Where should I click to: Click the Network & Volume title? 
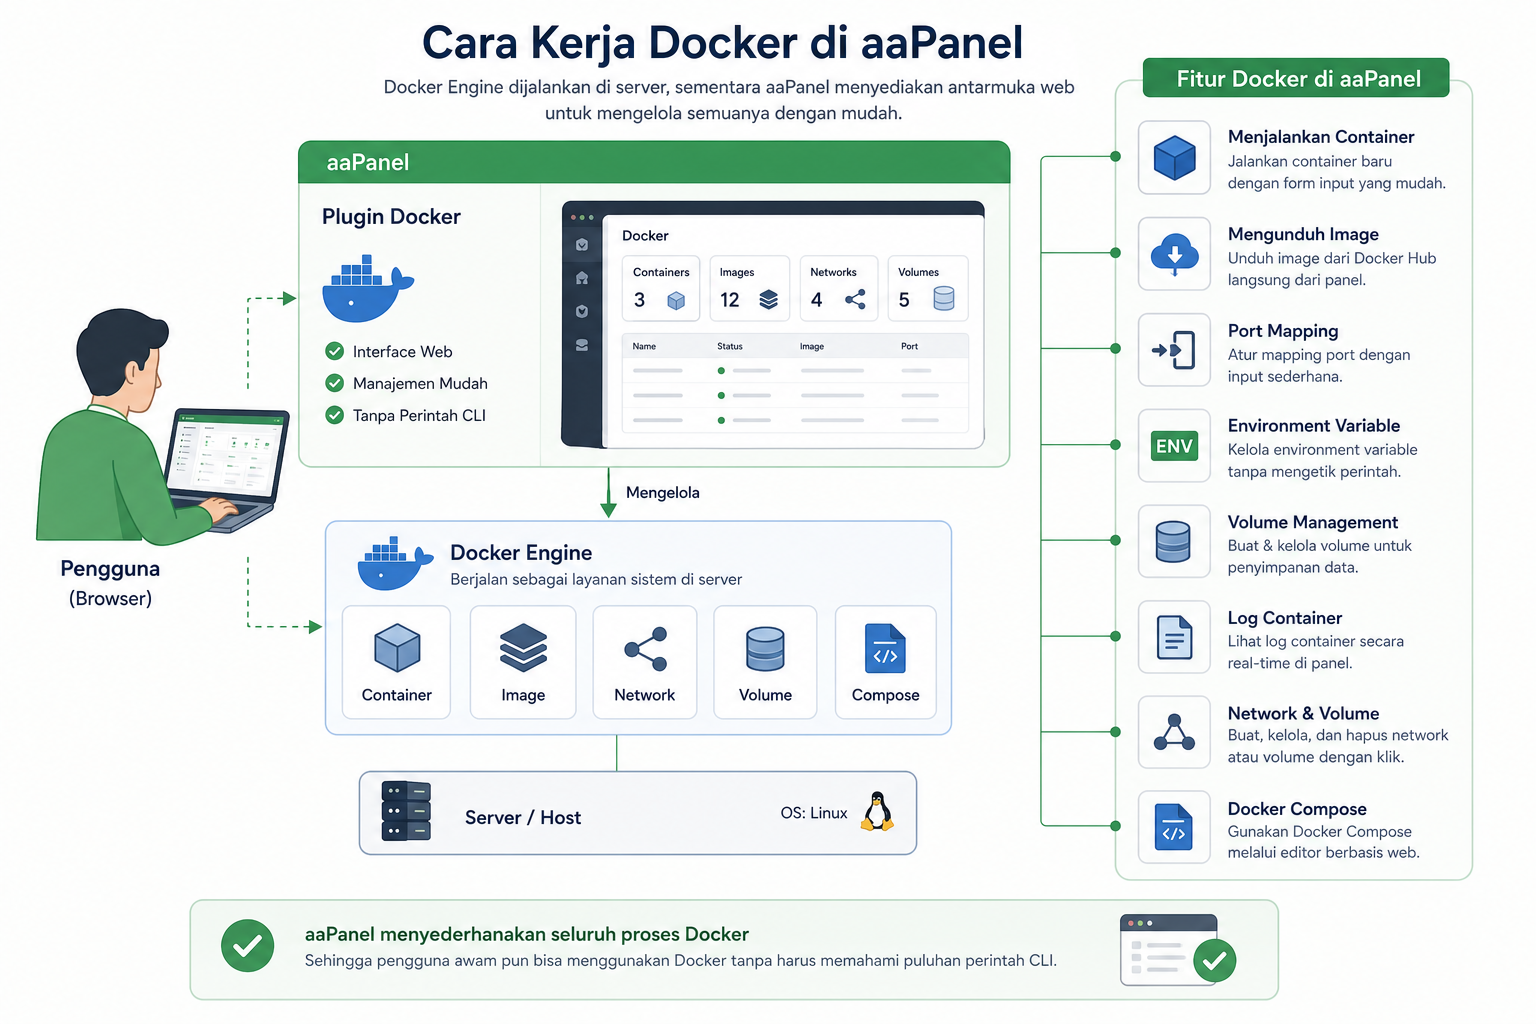(x=1303, y=713)
